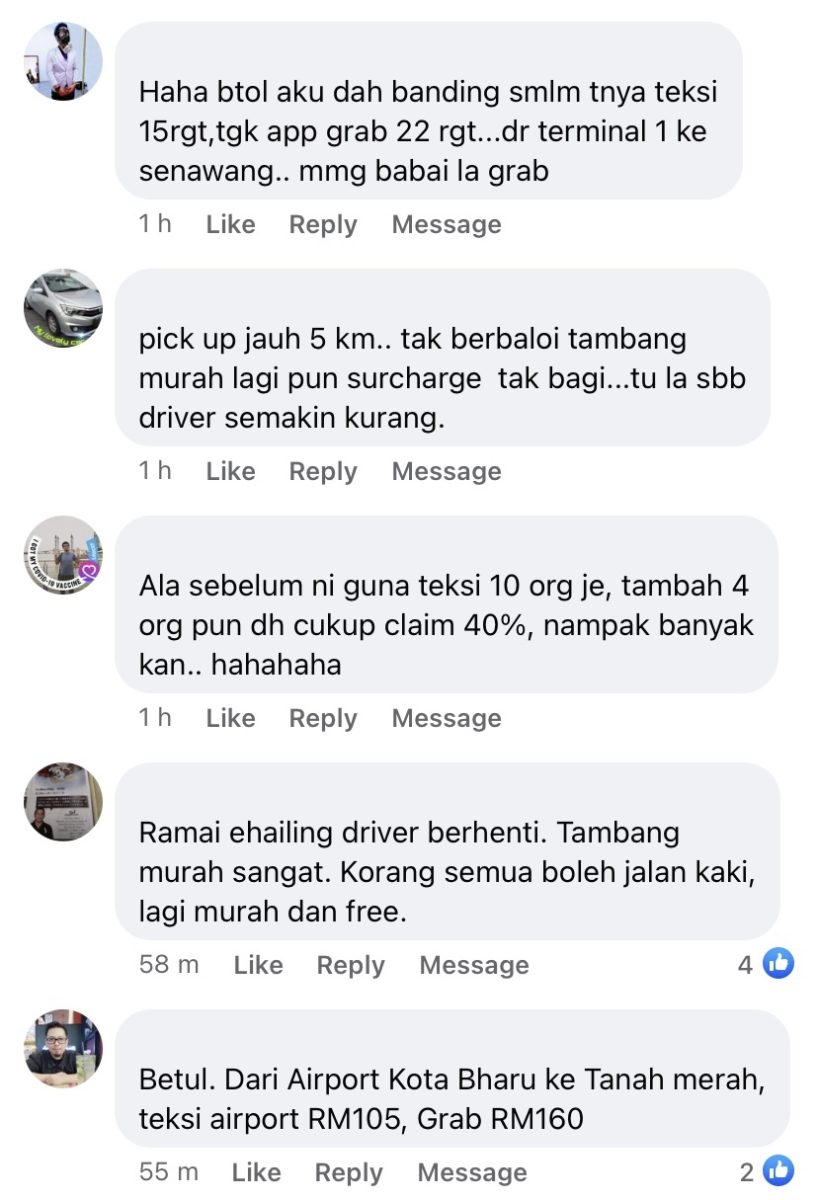Open the silver car commenter avatar
The image size is (818, 1200).
(63, 308)
